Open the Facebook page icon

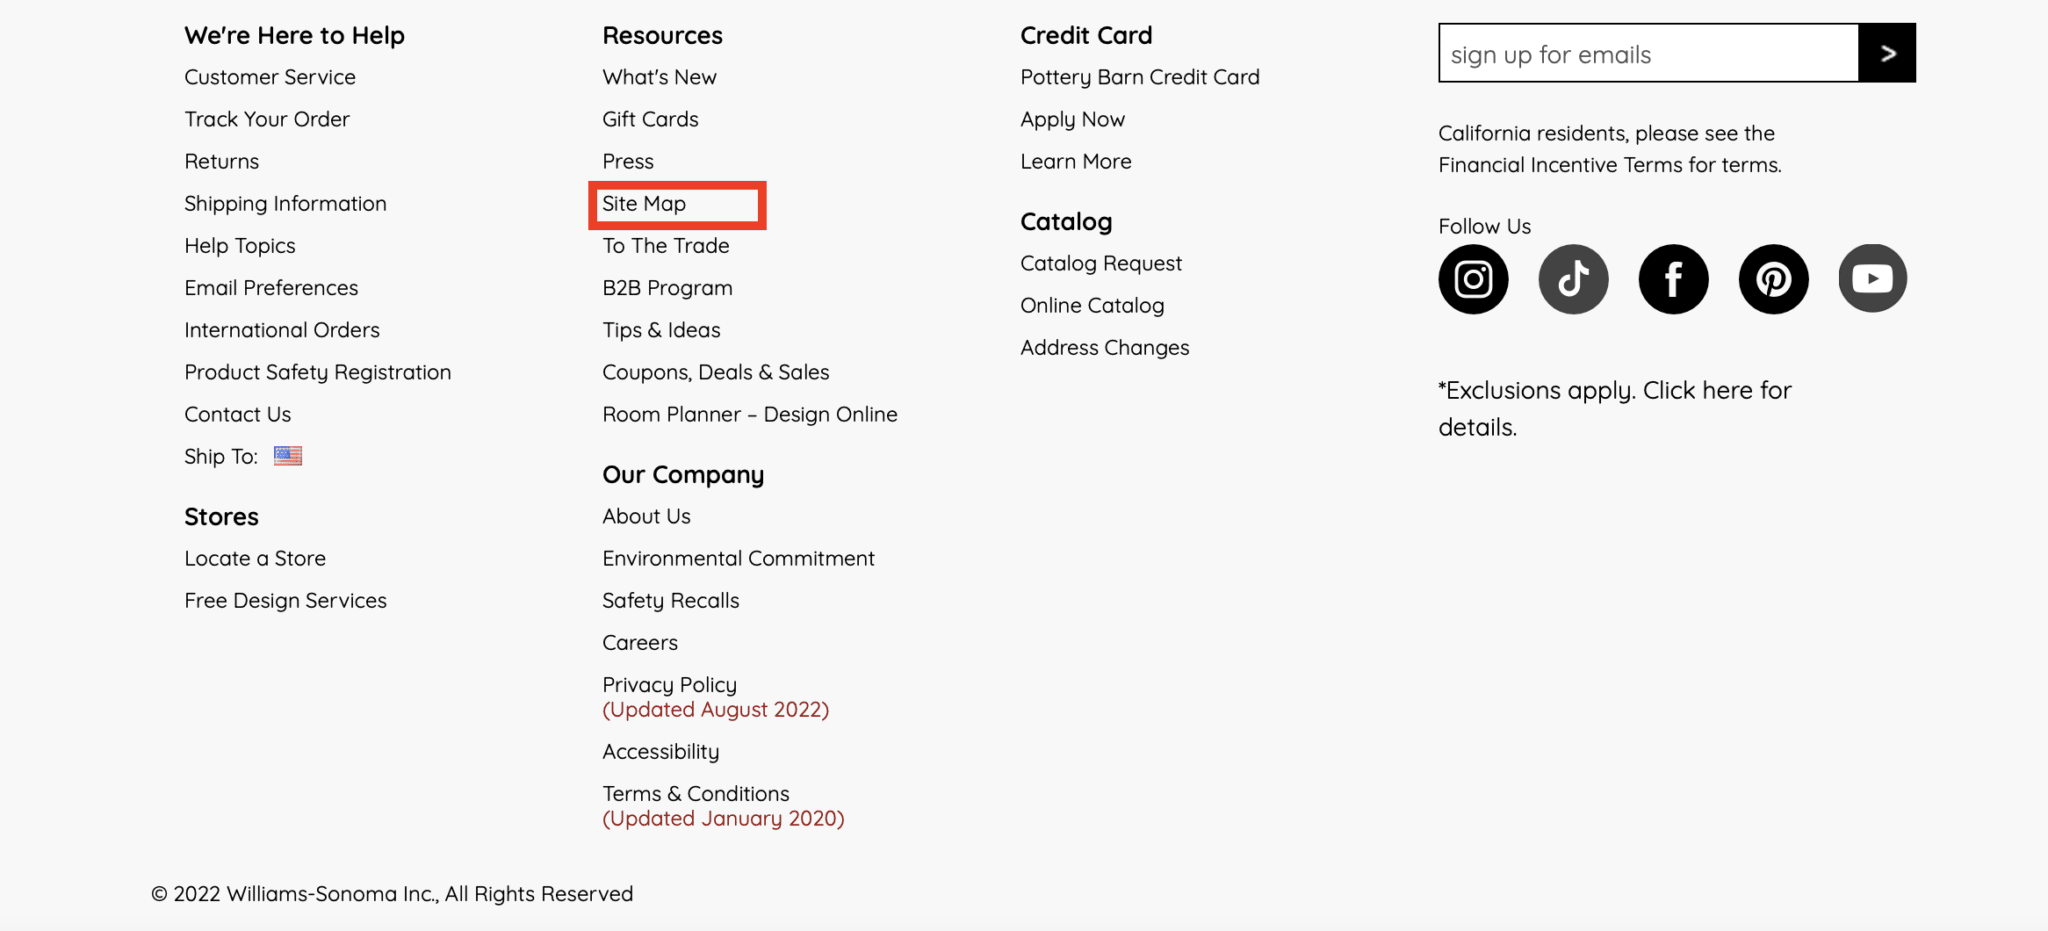click(x=1672, y=279)
